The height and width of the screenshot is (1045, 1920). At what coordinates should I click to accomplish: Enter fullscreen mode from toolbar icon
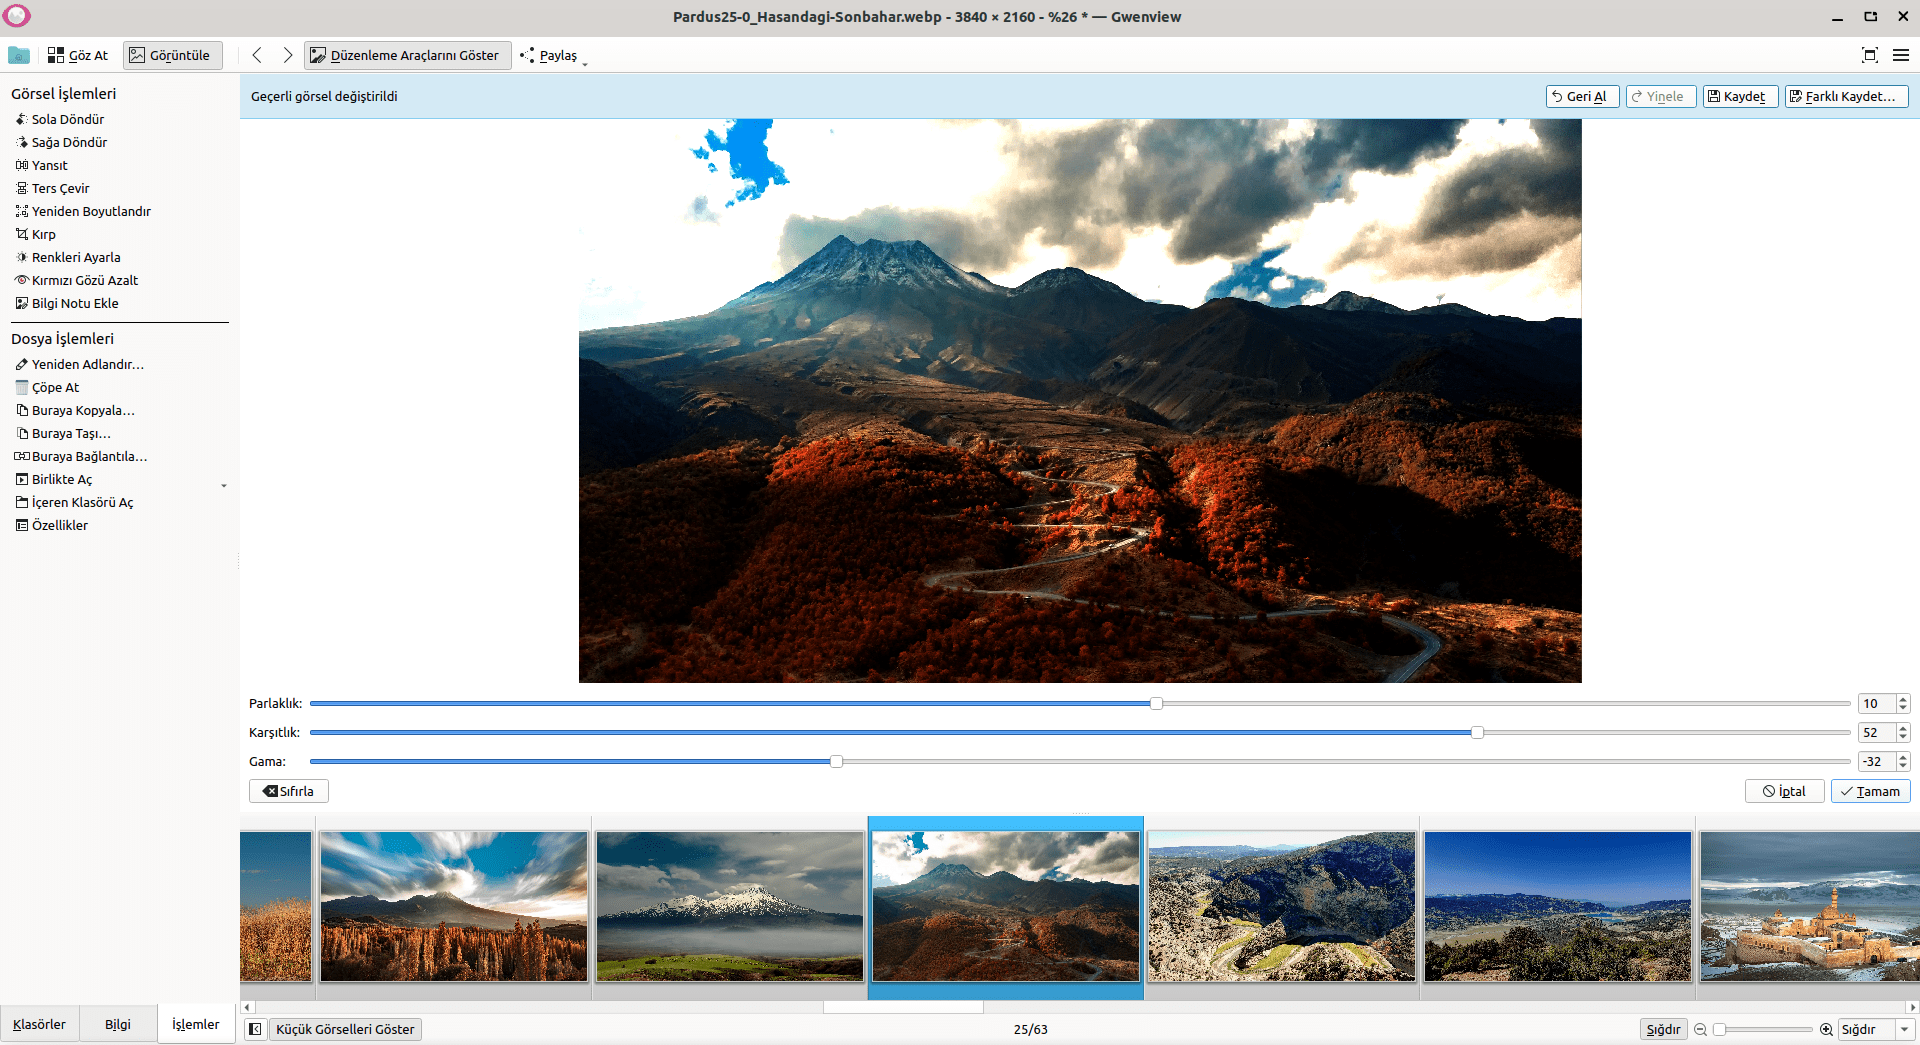click(x=1869, y=56)
